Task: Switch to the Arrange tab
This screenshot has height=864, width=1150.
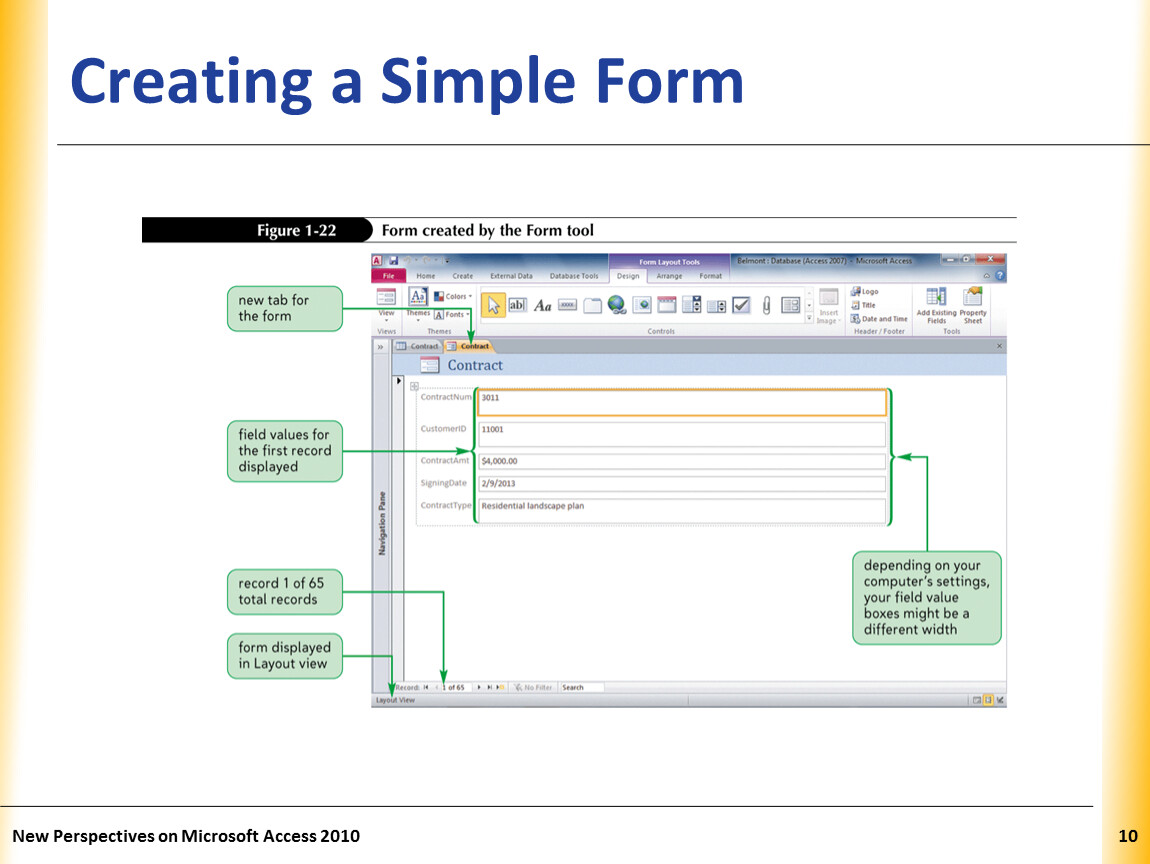Action: click(x=669, y=277)
